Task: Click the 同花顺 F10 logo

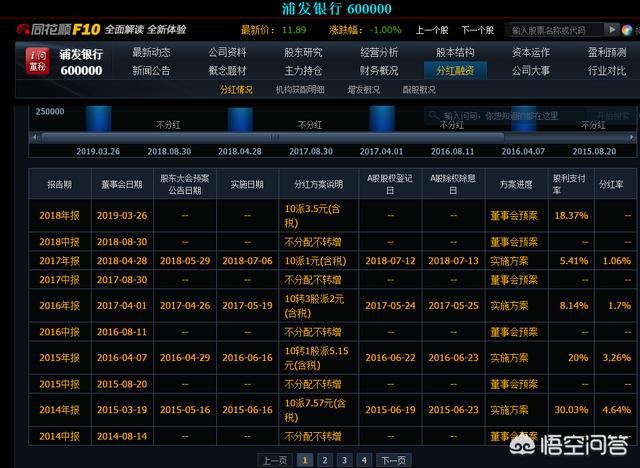Action: pos(58,29)
